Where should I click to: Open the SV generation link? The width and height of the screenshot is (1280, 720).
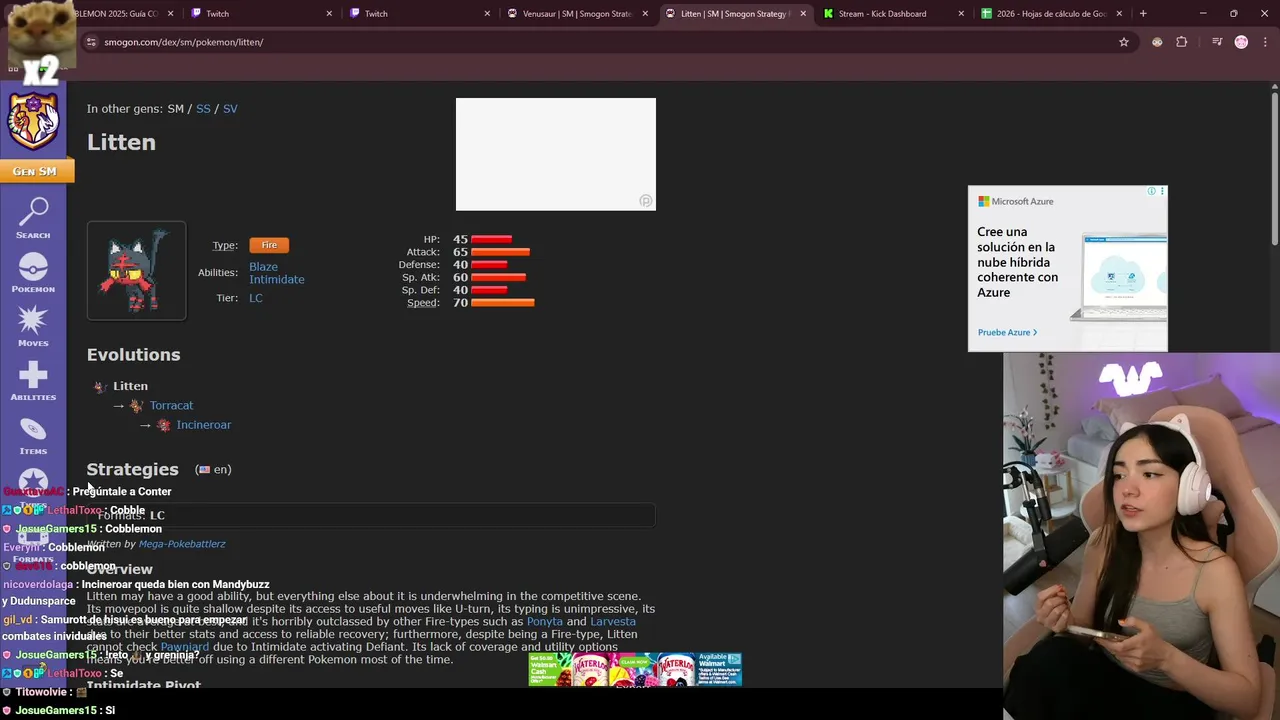coord(230,108)
